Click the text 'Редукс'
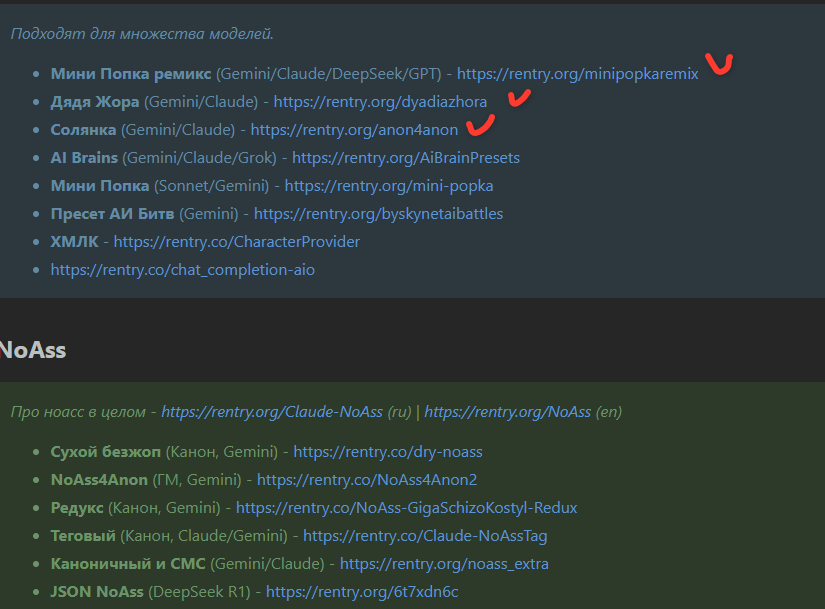This screenshot has width=825, height=609. [77, 507]
